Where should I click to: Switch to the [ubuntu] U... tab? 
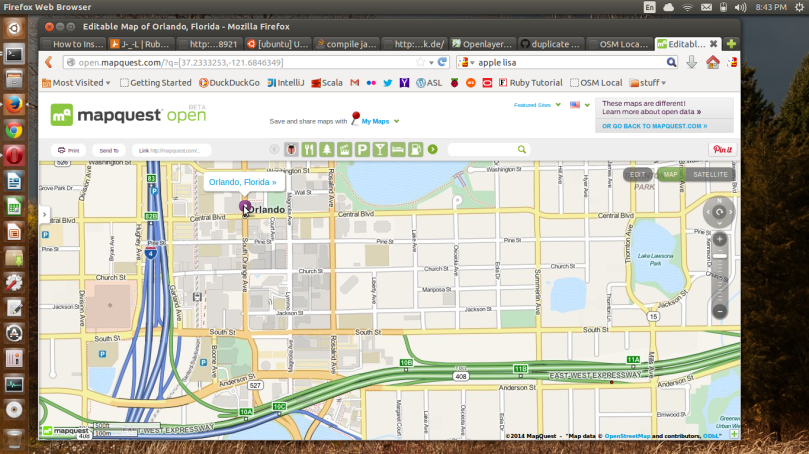coord(277,44)
